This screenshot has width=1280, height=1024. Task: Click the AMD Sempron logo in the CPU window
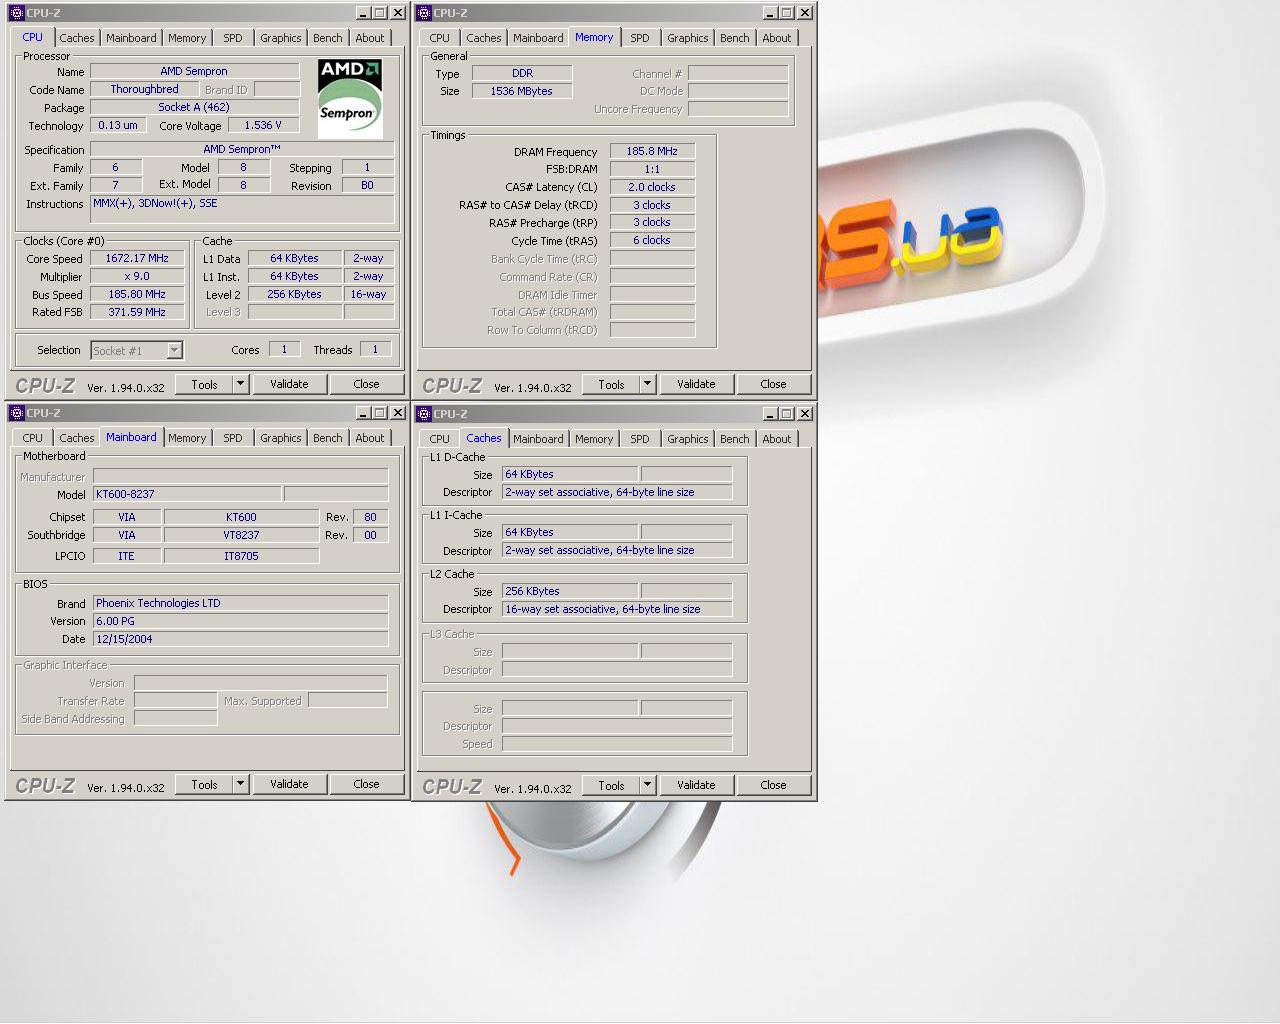click(x=350, y=98)
